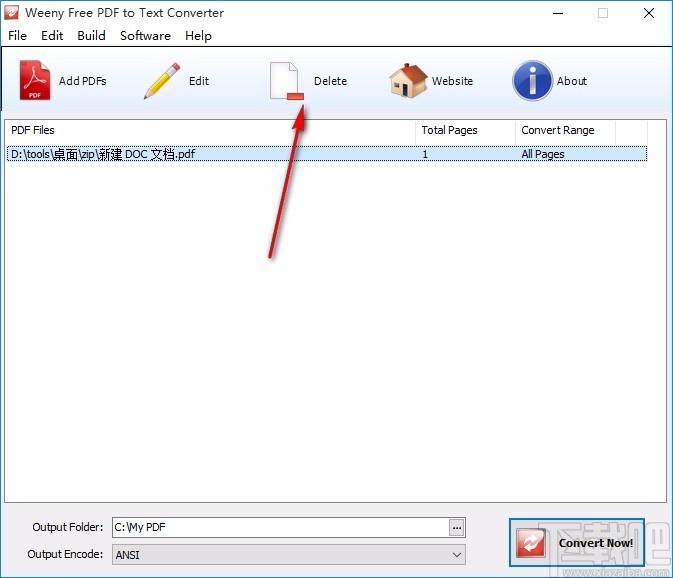Browse for output folder with ellipsis button

457,527
